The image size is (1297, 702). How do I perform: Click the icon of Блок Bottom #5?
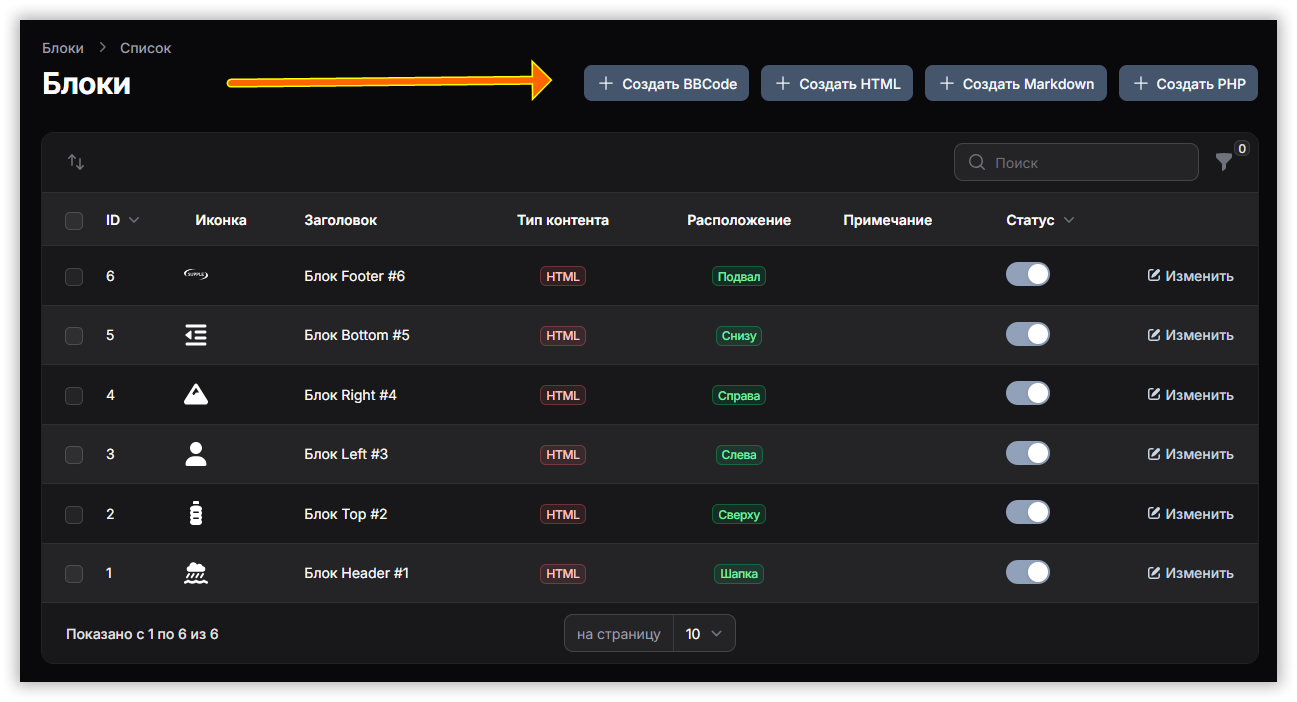[x=196, y=335]
